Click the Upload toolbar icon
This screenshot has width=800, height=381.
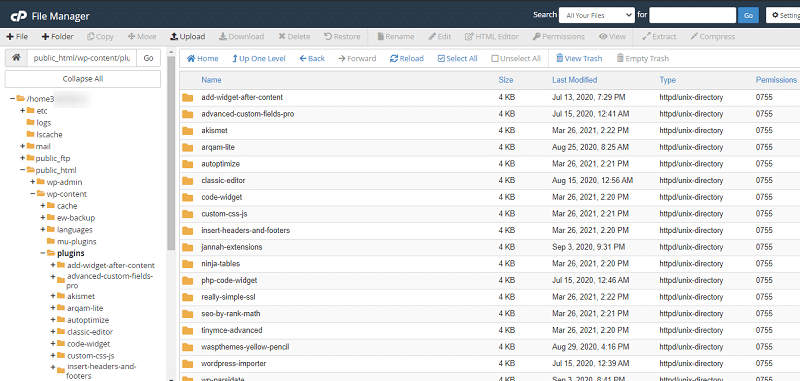pyautogui.click(x=173, y=37)
